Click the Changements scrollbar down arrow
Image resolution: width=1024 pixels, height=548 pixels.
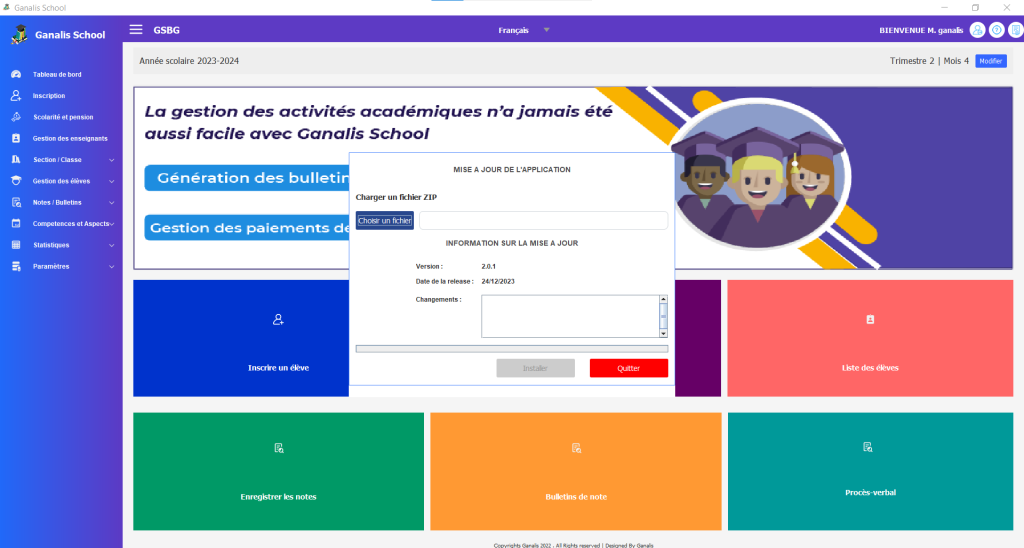[x=664, y=333]
